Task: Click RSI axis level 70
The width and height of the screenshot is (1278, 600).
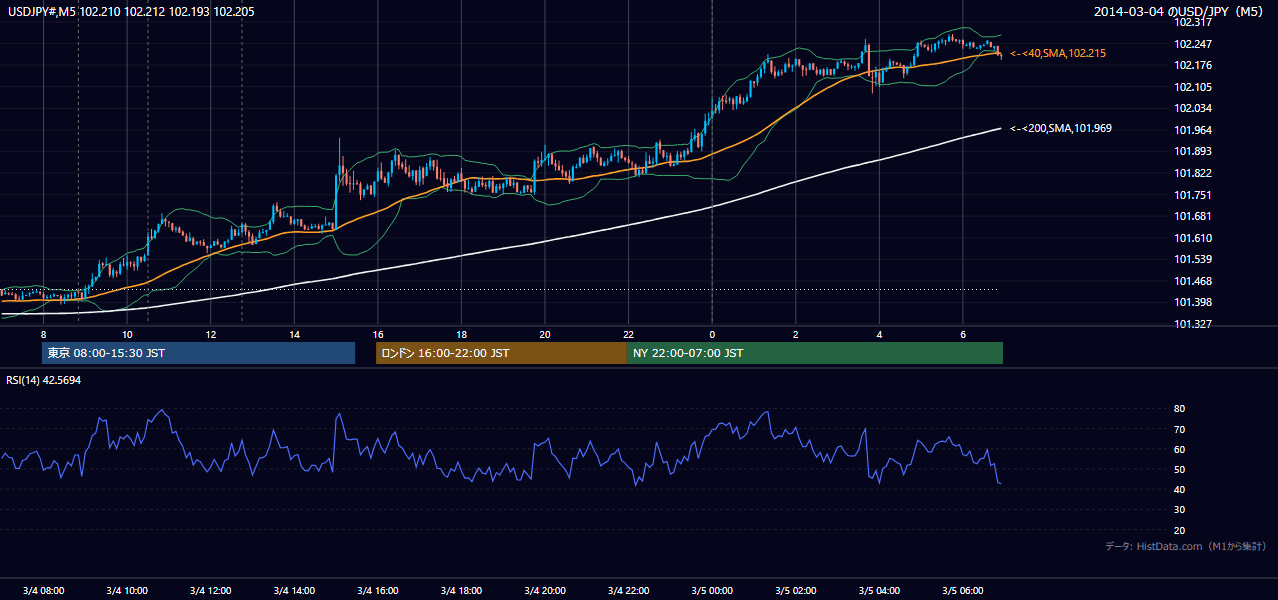Action: [x=1180, y=429]
